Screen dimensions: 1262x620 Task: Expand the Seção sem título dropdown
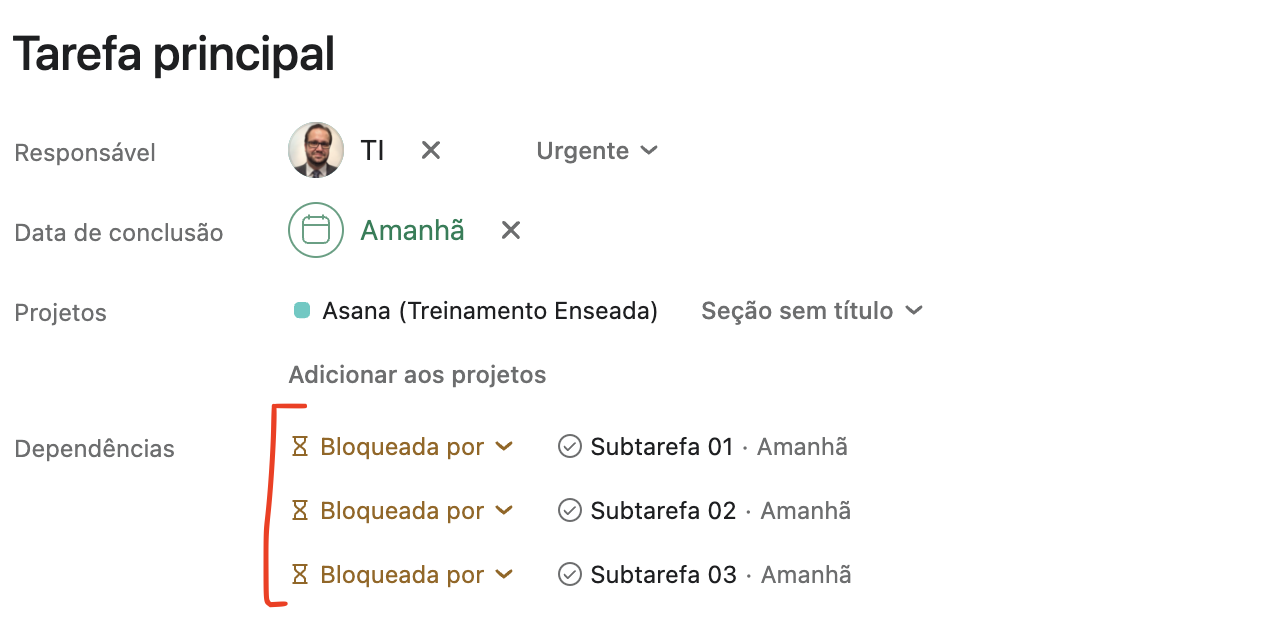(811, 311)
